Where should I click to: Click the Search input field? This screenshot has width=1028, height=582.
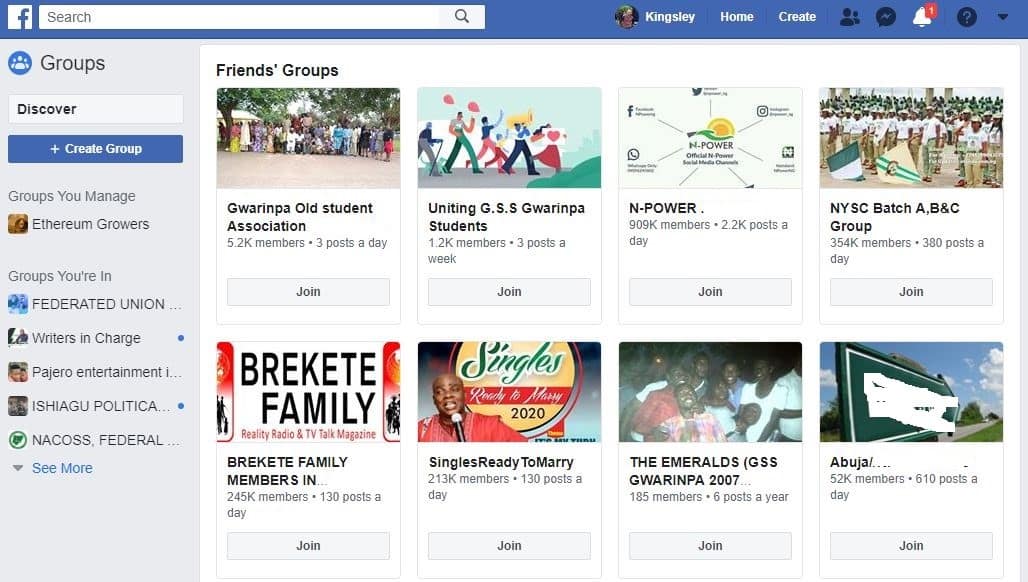[x=239, y=17]
